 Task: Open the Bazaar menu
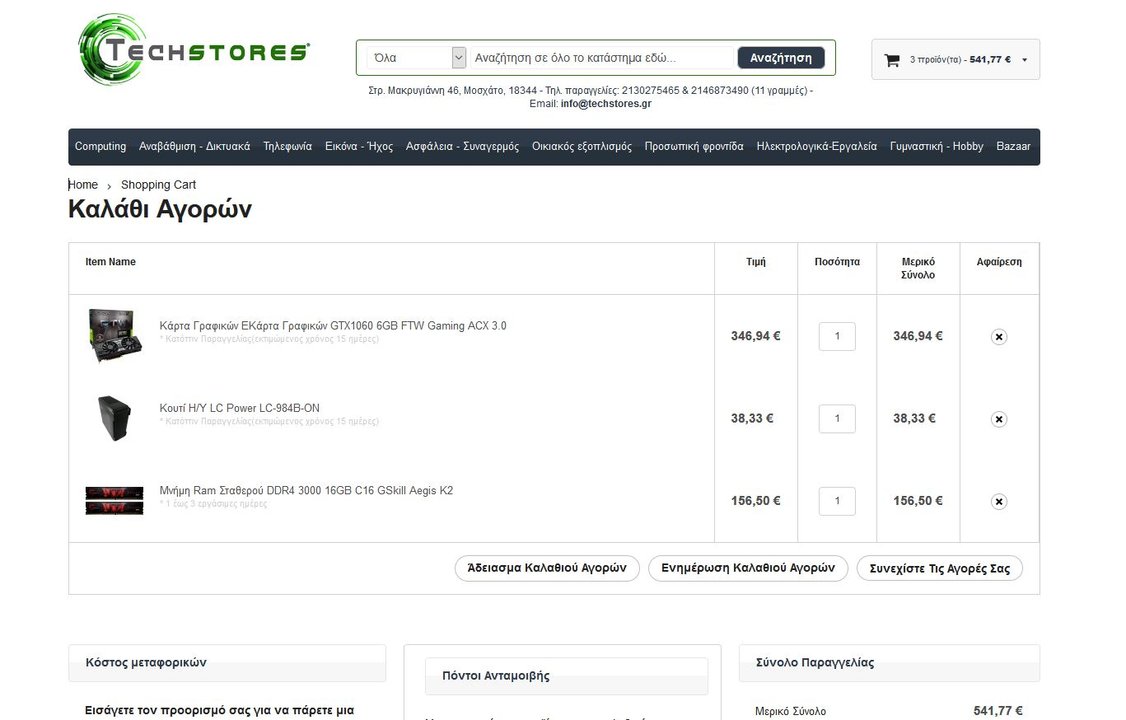[x=1013, y=146]
